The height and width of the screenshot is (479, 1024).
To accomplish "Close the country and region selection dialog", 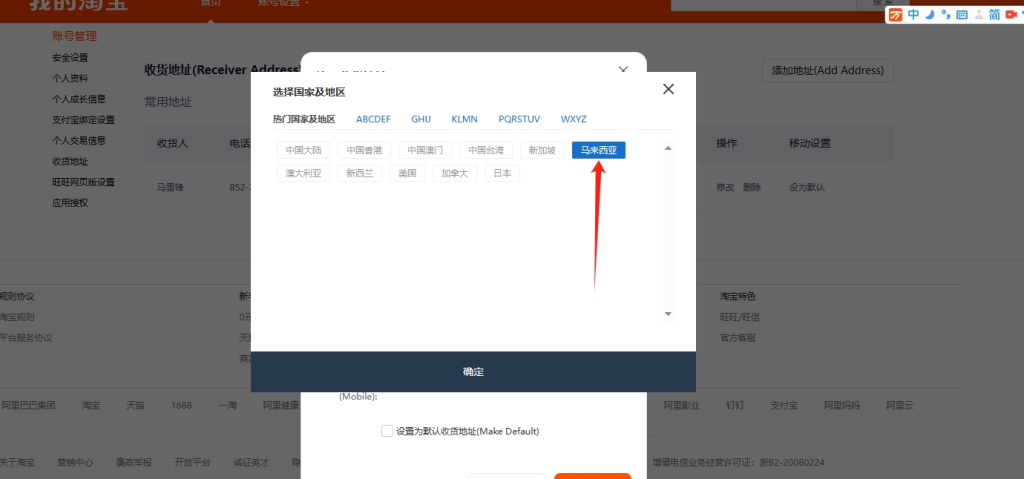I will (668, 89).
